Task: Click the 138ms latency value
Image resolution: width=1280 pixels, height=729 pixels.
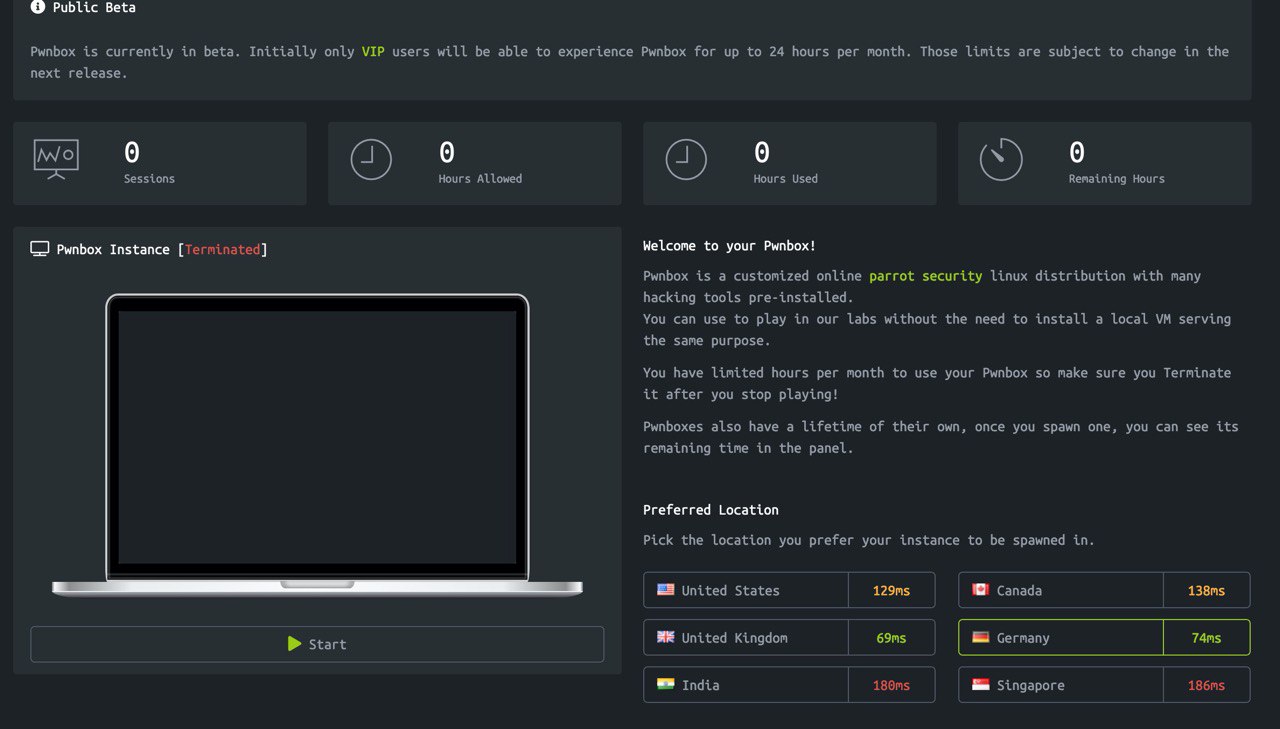Action: (x=1206, y=590)
